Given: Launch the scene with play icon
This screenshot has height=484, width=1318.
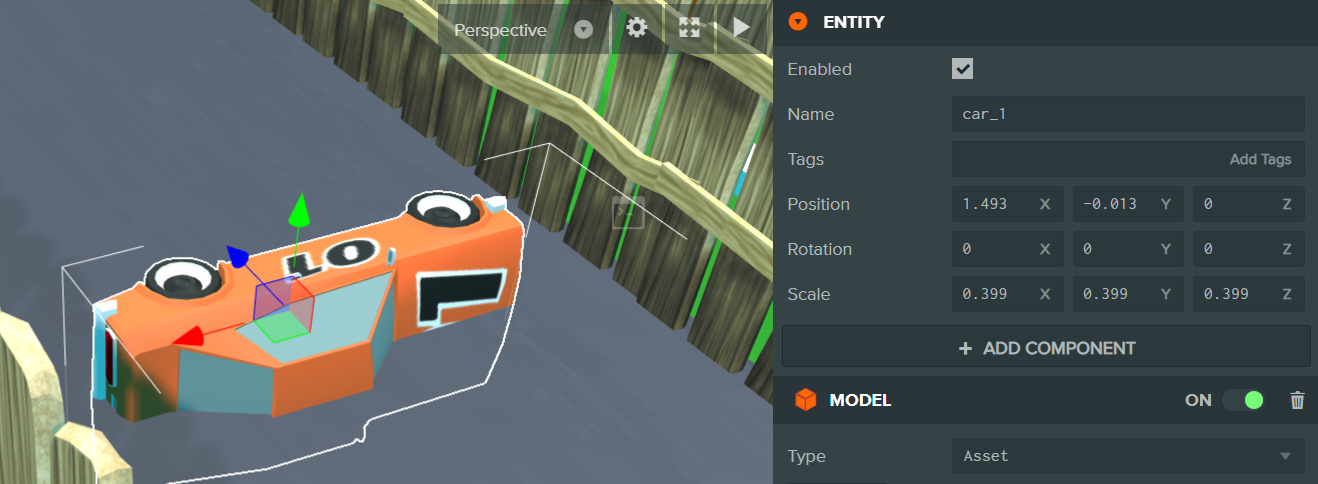Looking at the screenshot, I should pos(741,28).
